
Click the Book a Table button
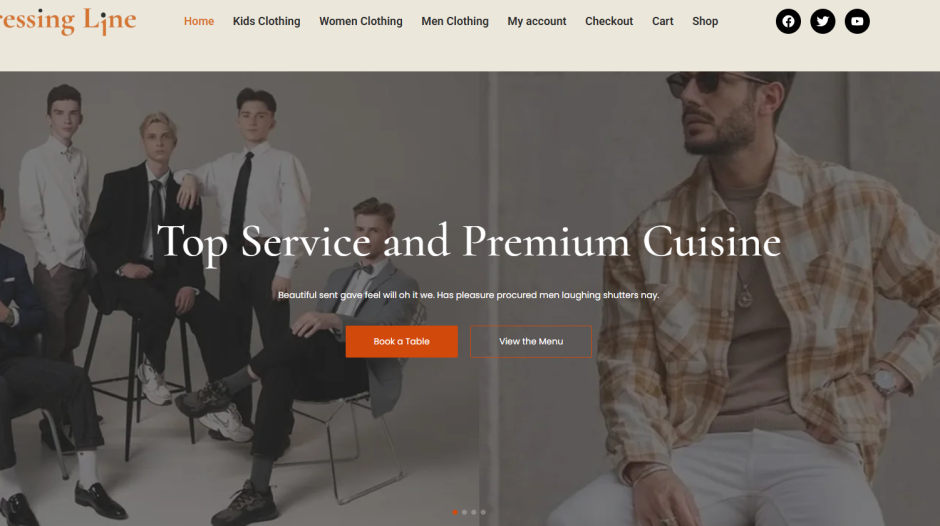coord(402,341)
